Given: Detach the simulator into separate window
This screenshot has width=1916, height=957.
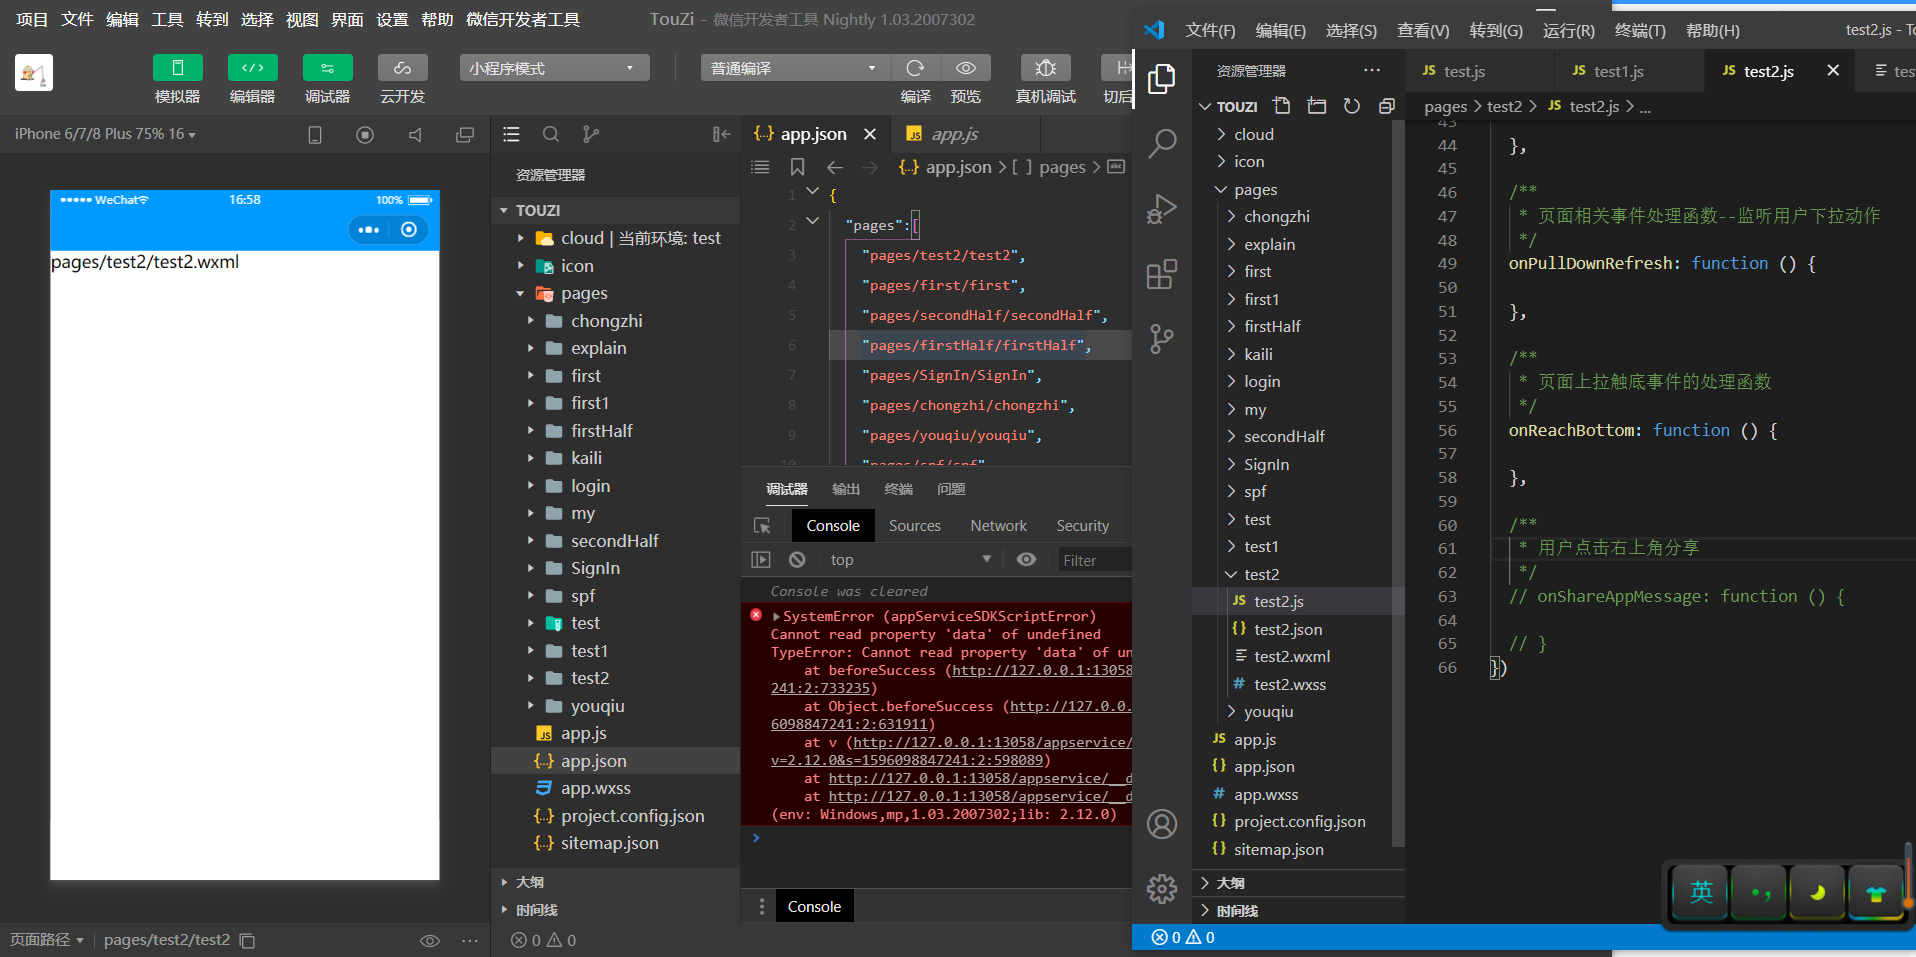Looking at the screenshot, I should 465,135.
